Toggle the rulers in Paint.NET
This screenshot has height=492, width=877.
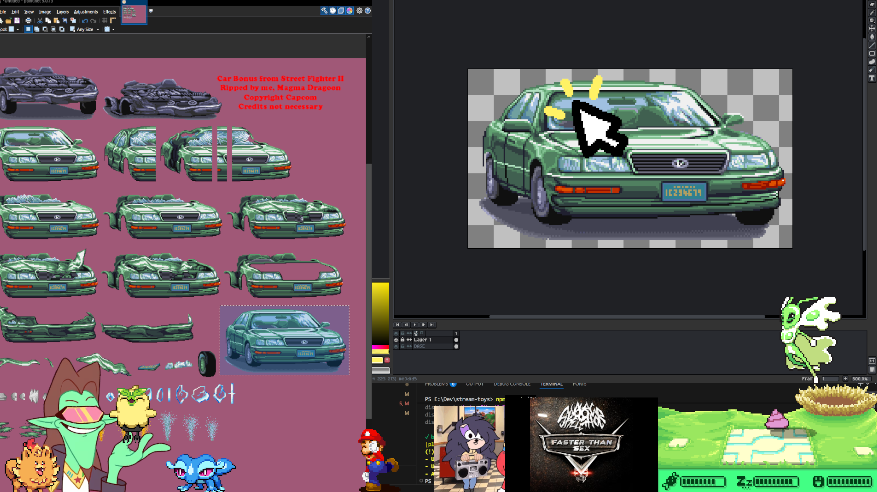tap(112, 21)
